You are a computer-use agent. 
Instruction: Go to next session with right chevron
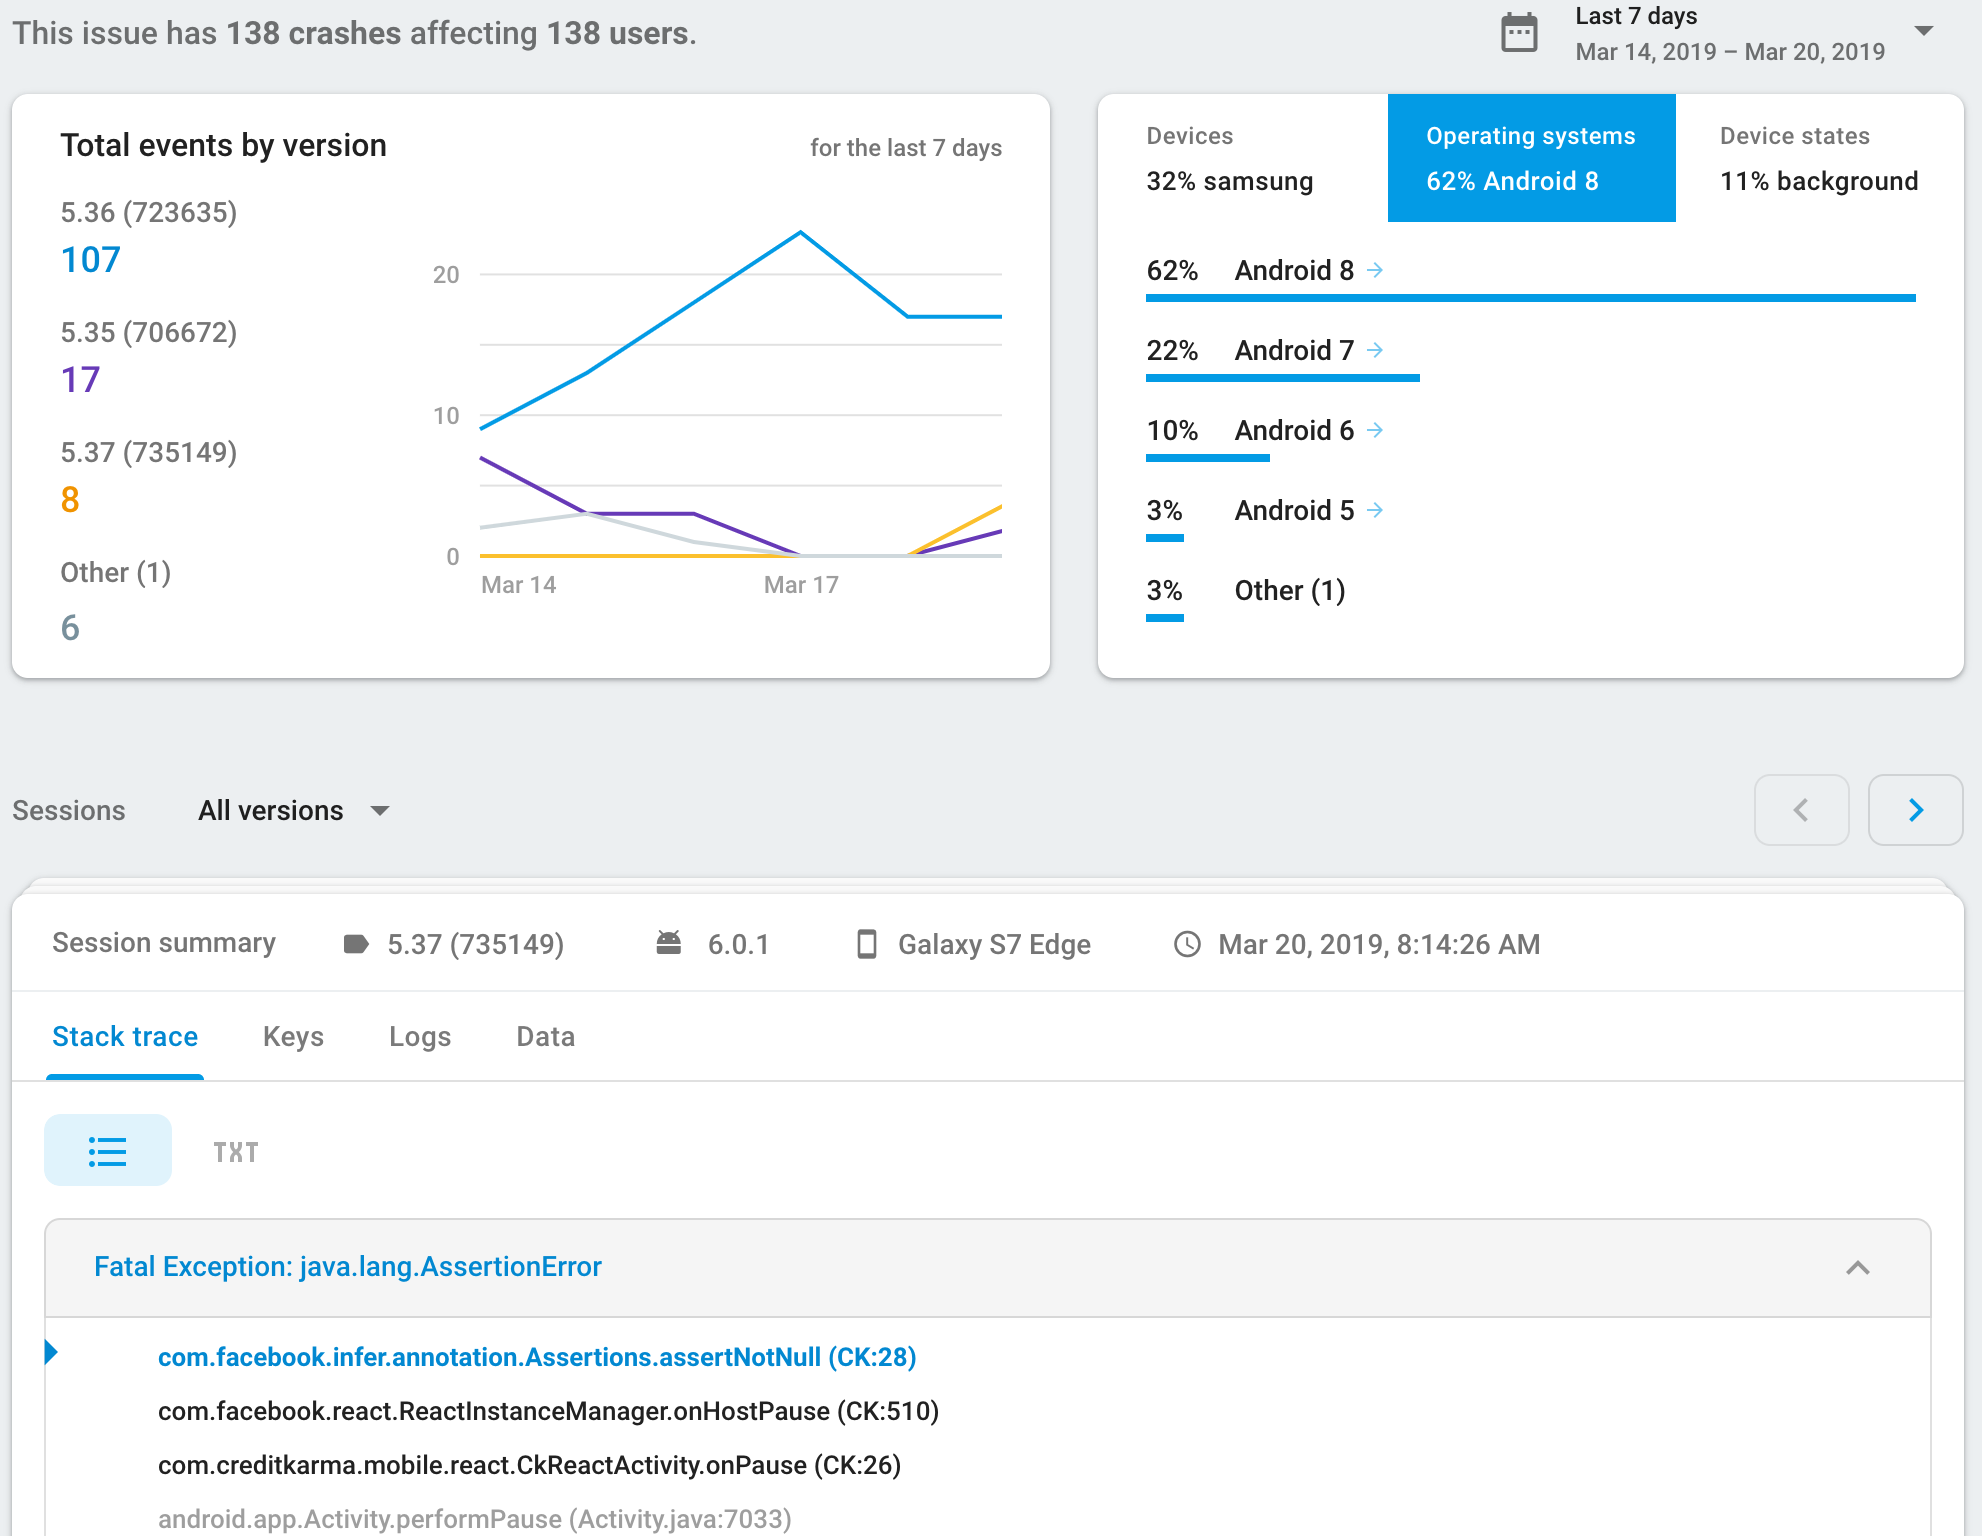pyautogui.click(x=1915, y=810)
